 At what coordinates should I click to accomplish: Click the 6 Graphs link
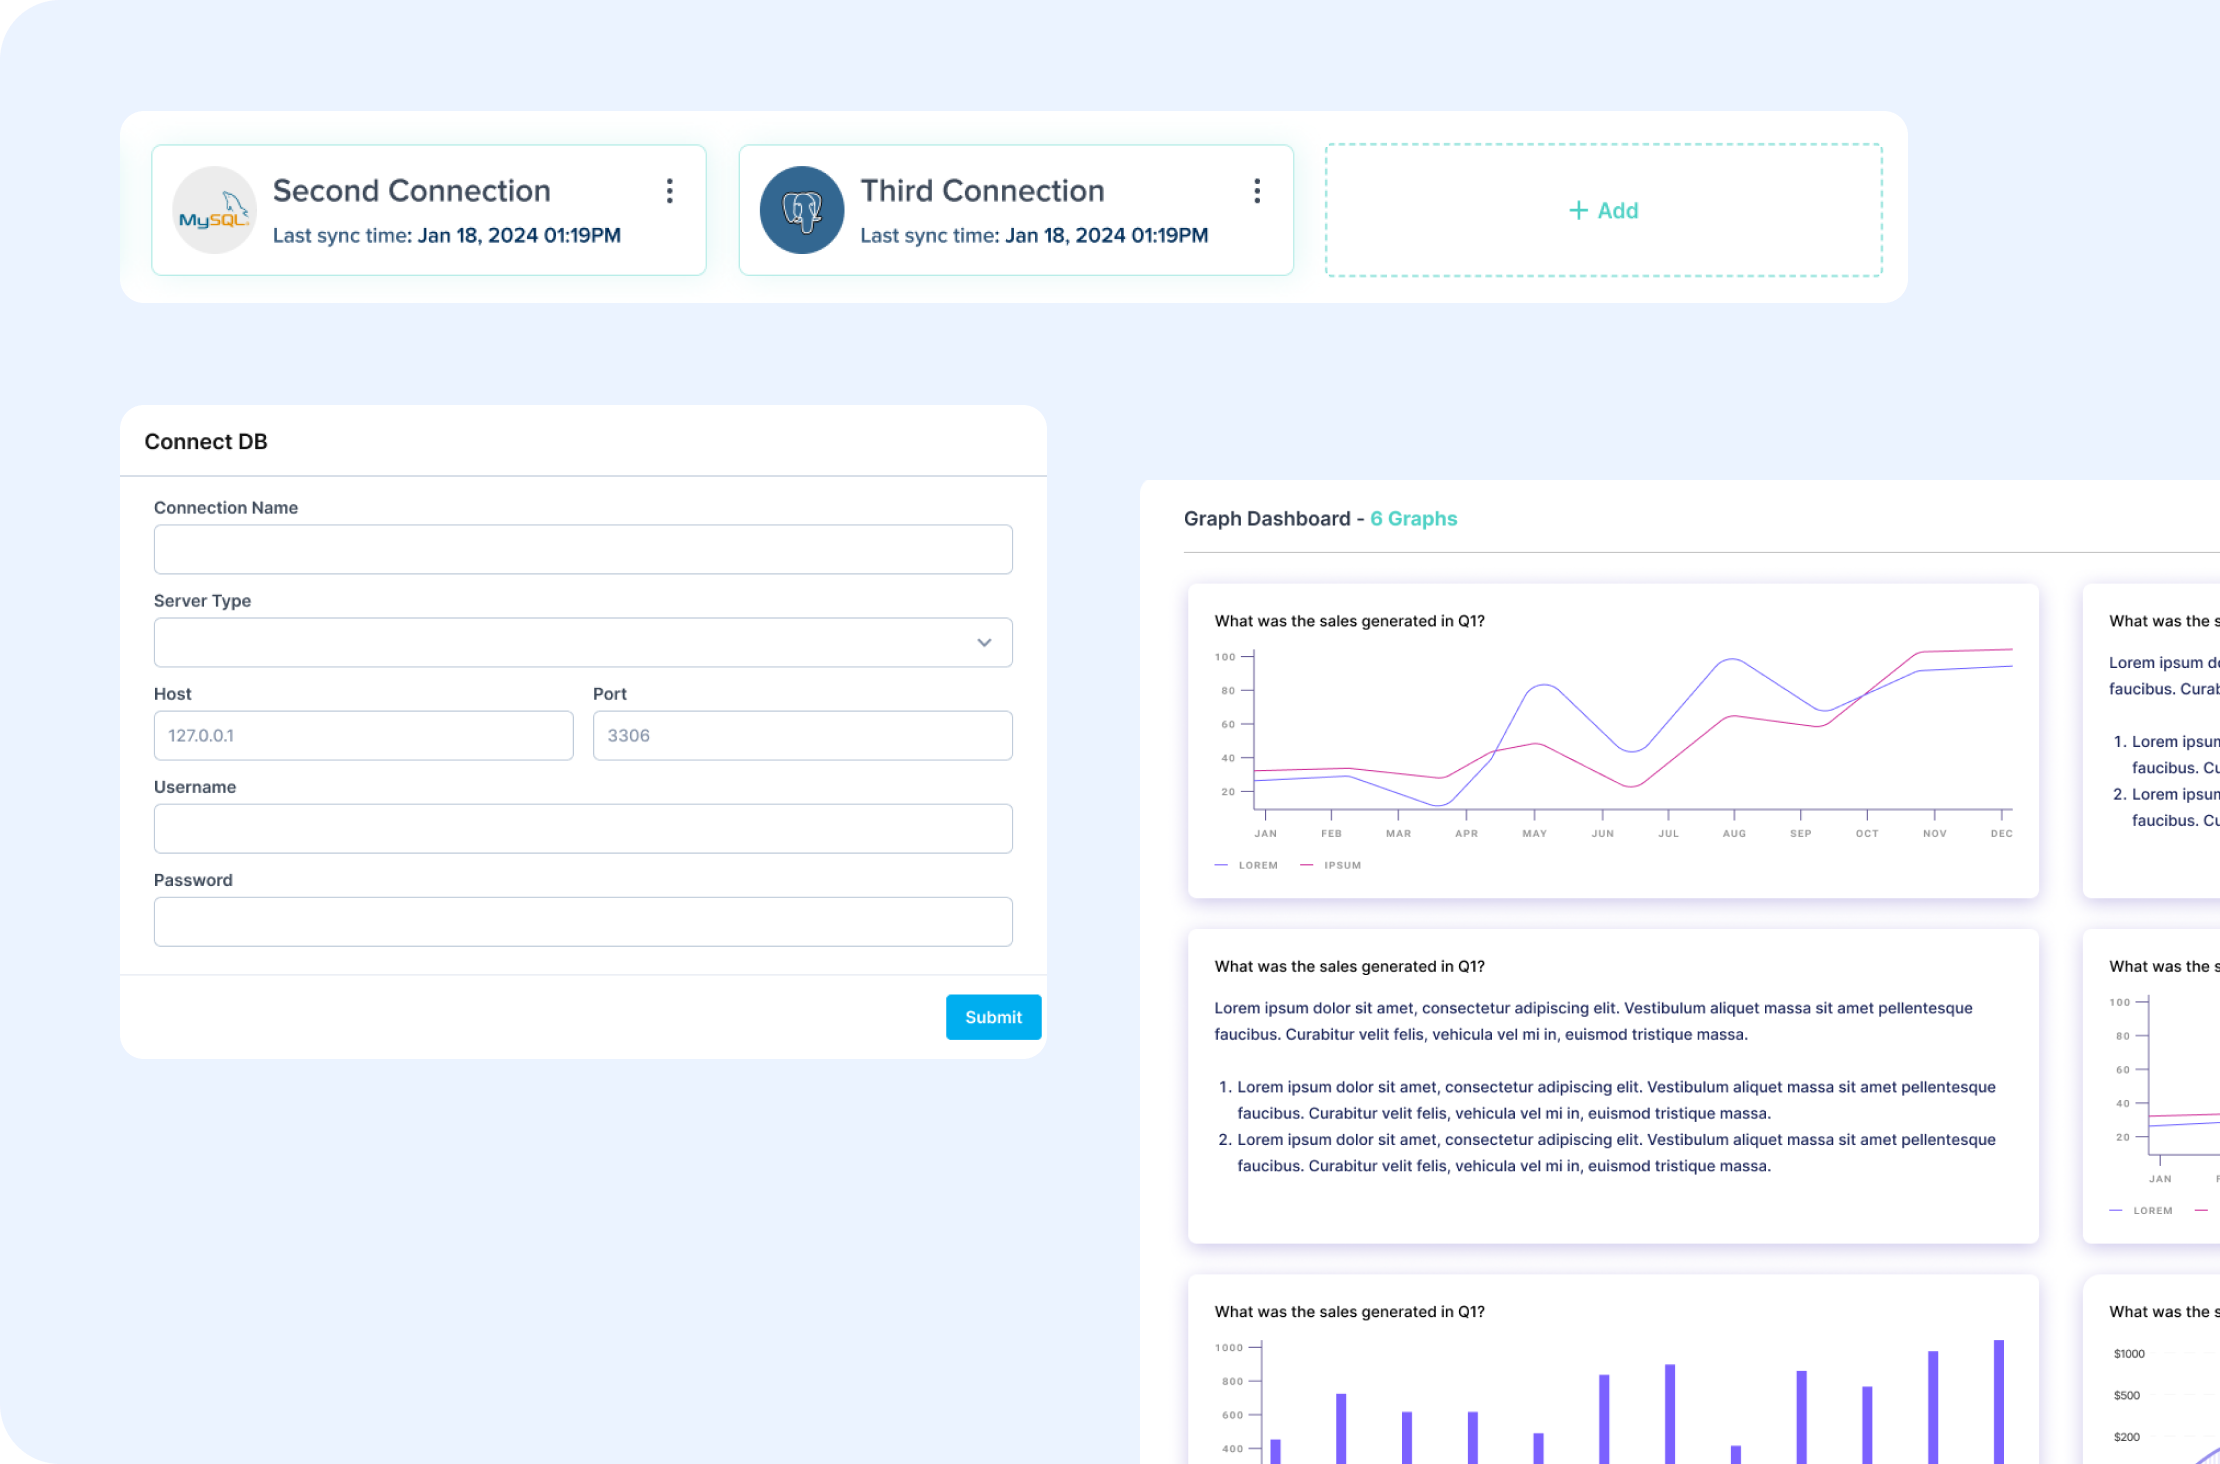1413,518
